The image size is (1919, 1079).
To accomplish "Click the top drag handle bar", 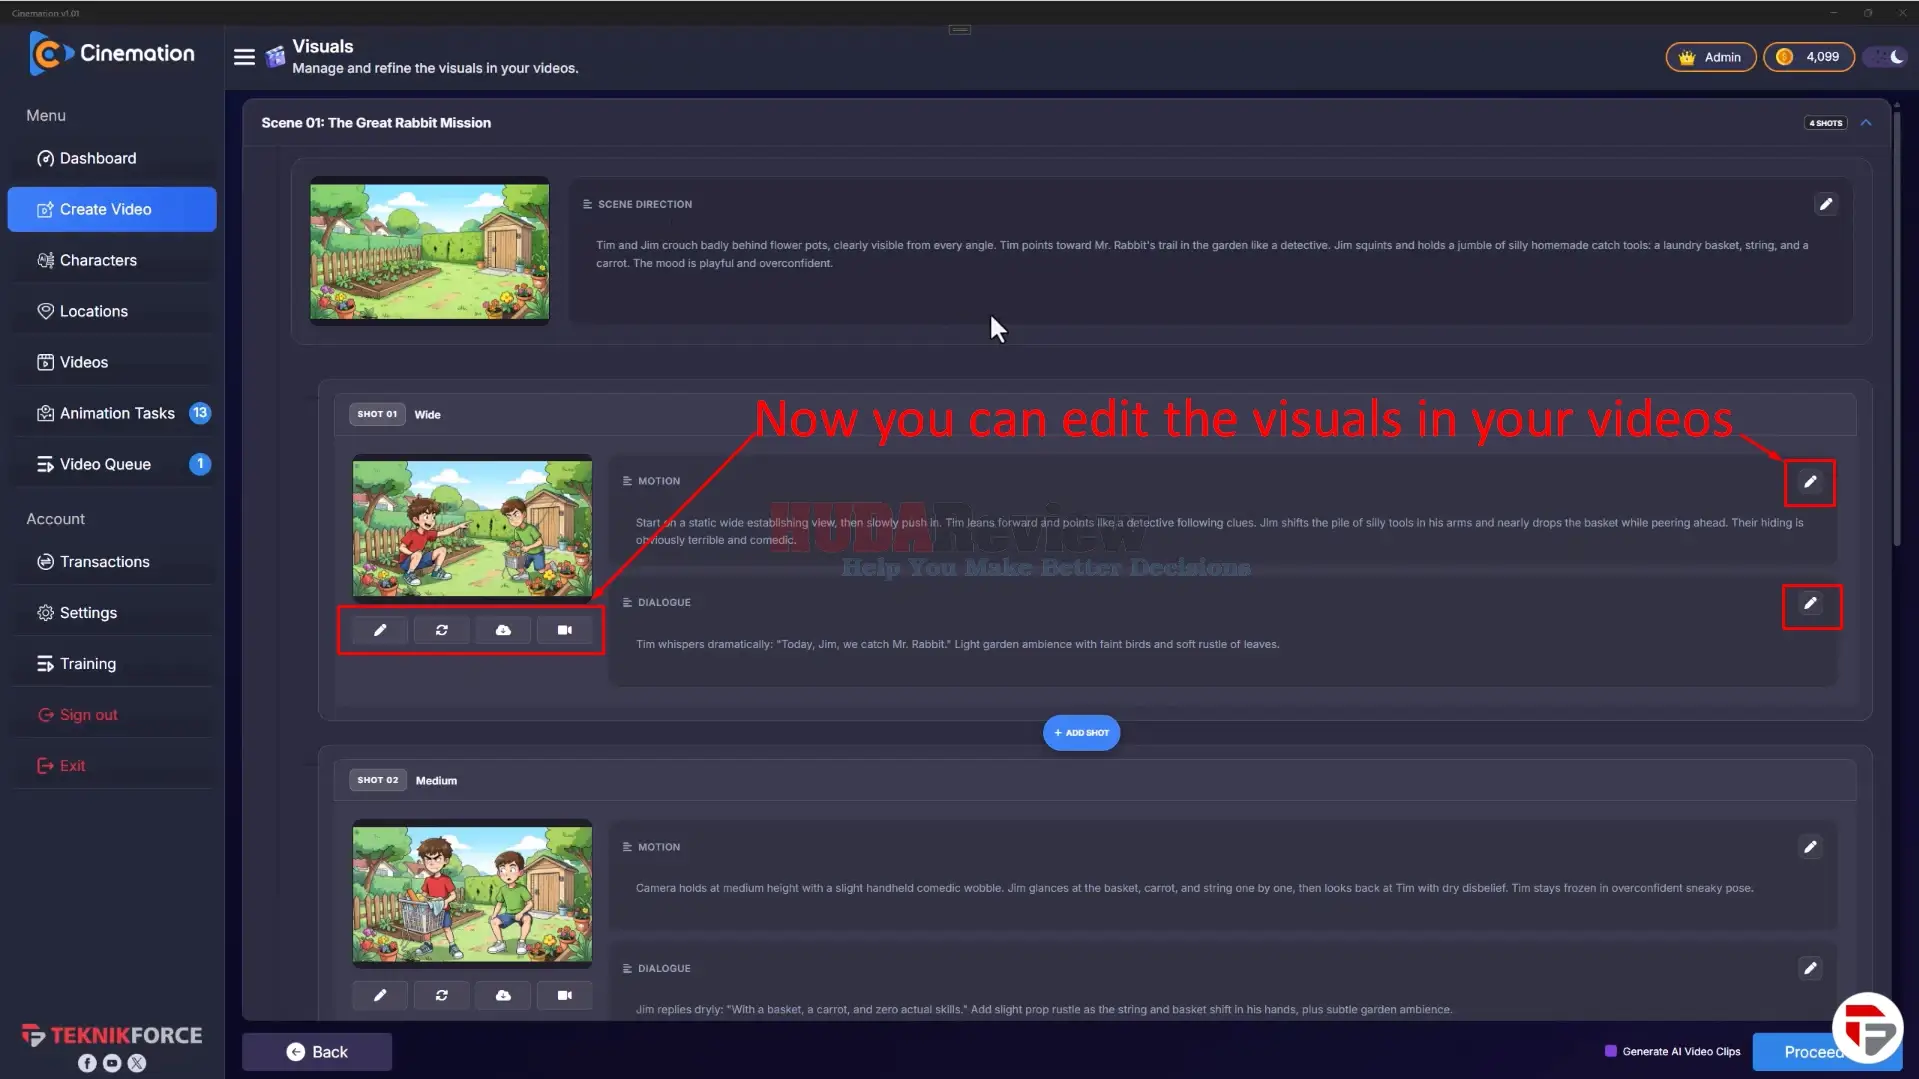I will coord(959,30).
